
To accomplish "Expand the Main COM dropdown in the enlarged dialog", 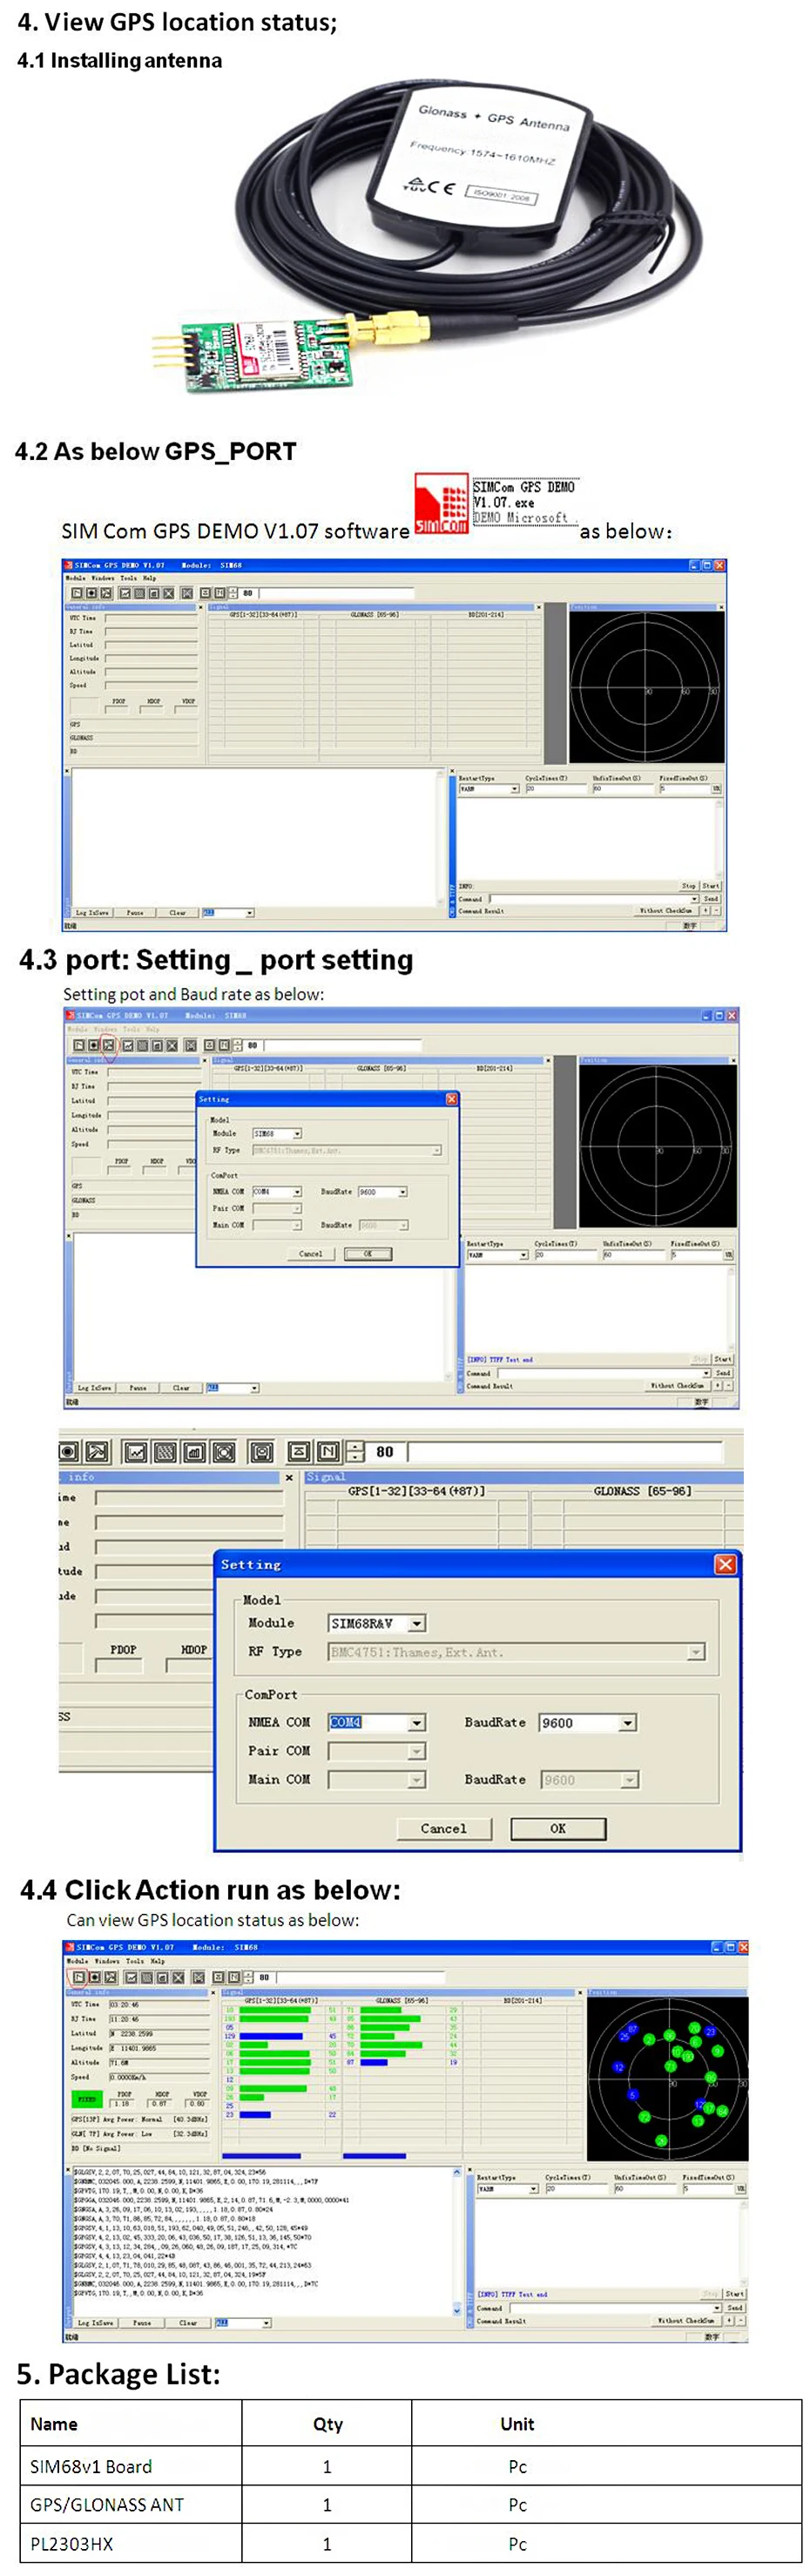I will (x=417, y=1780).
